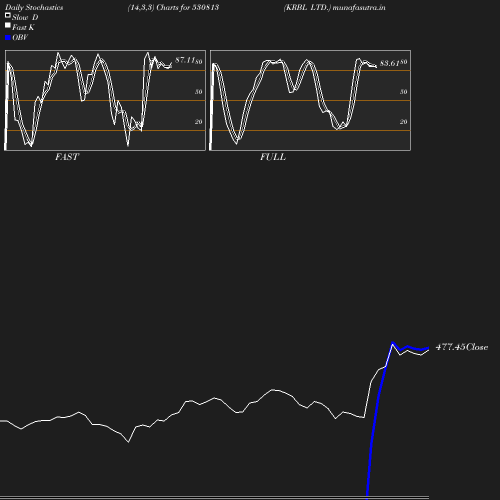Click the FULL stochastic chart panel
The height and width of the screenshot is (500, 500).
click(x=310, y=100)
